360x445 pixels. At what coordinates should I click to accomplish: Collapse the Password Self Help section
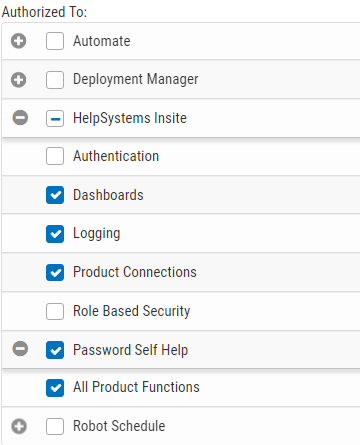(x=20, y=349)
